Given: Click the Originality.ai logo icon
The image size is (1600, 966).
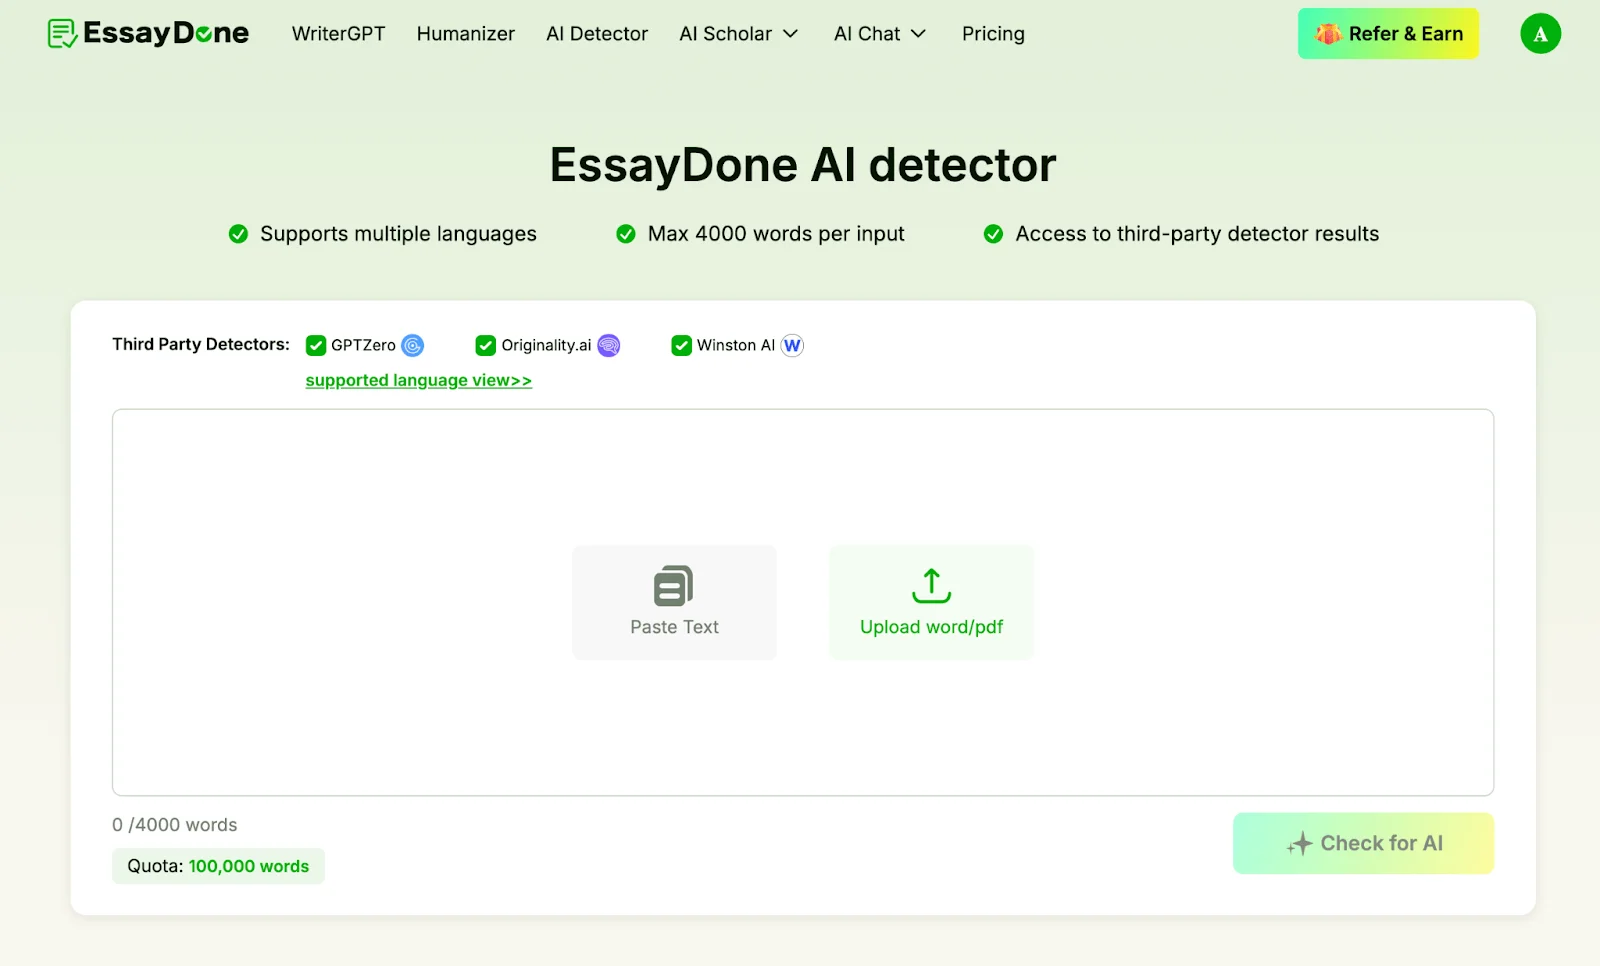Looking at the screenshot, I should coord(608,345).
